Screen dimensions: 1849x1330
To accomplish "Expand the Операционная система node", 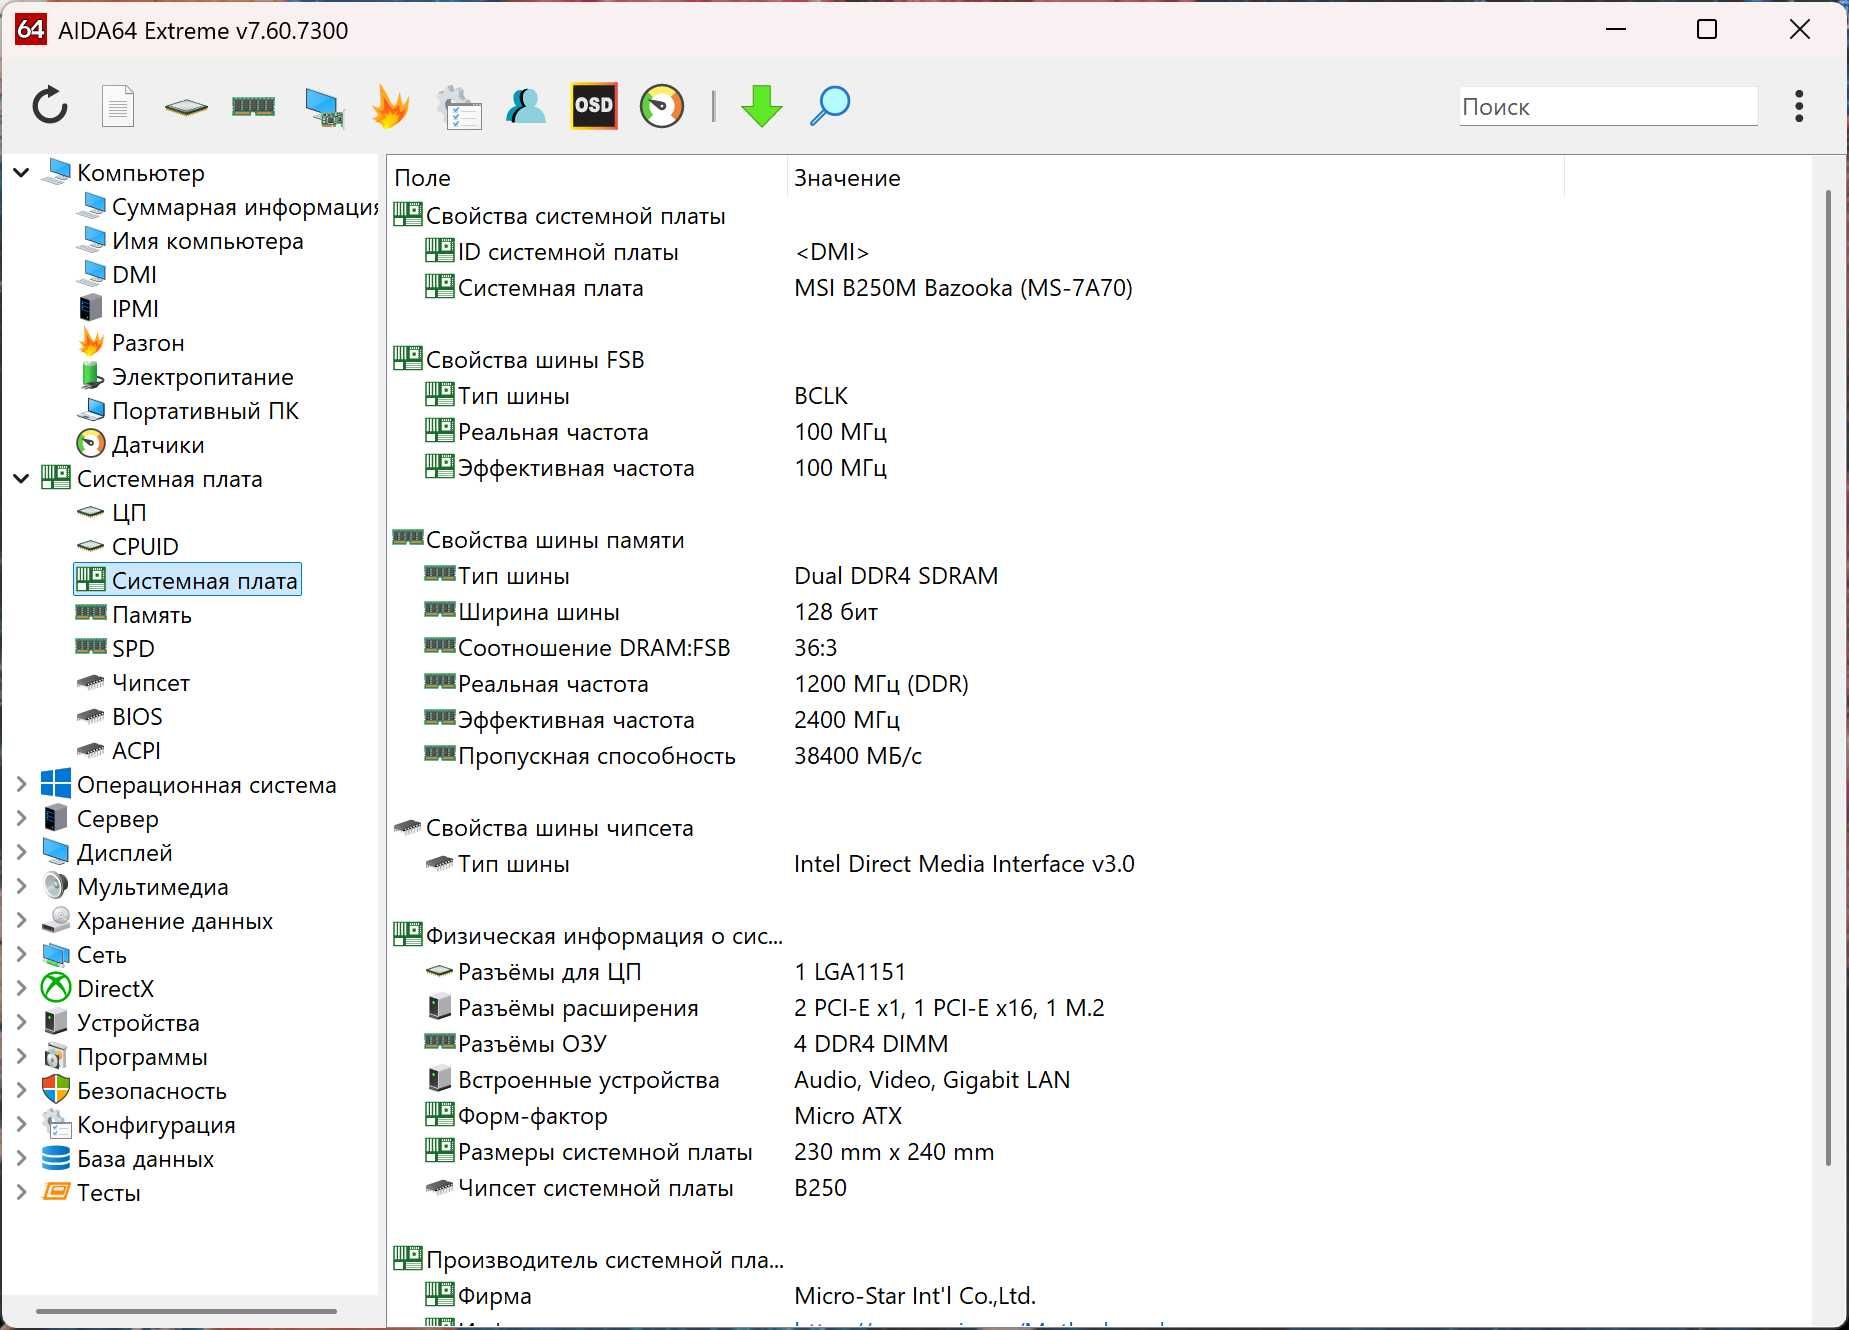I will (x=21, y=785).
